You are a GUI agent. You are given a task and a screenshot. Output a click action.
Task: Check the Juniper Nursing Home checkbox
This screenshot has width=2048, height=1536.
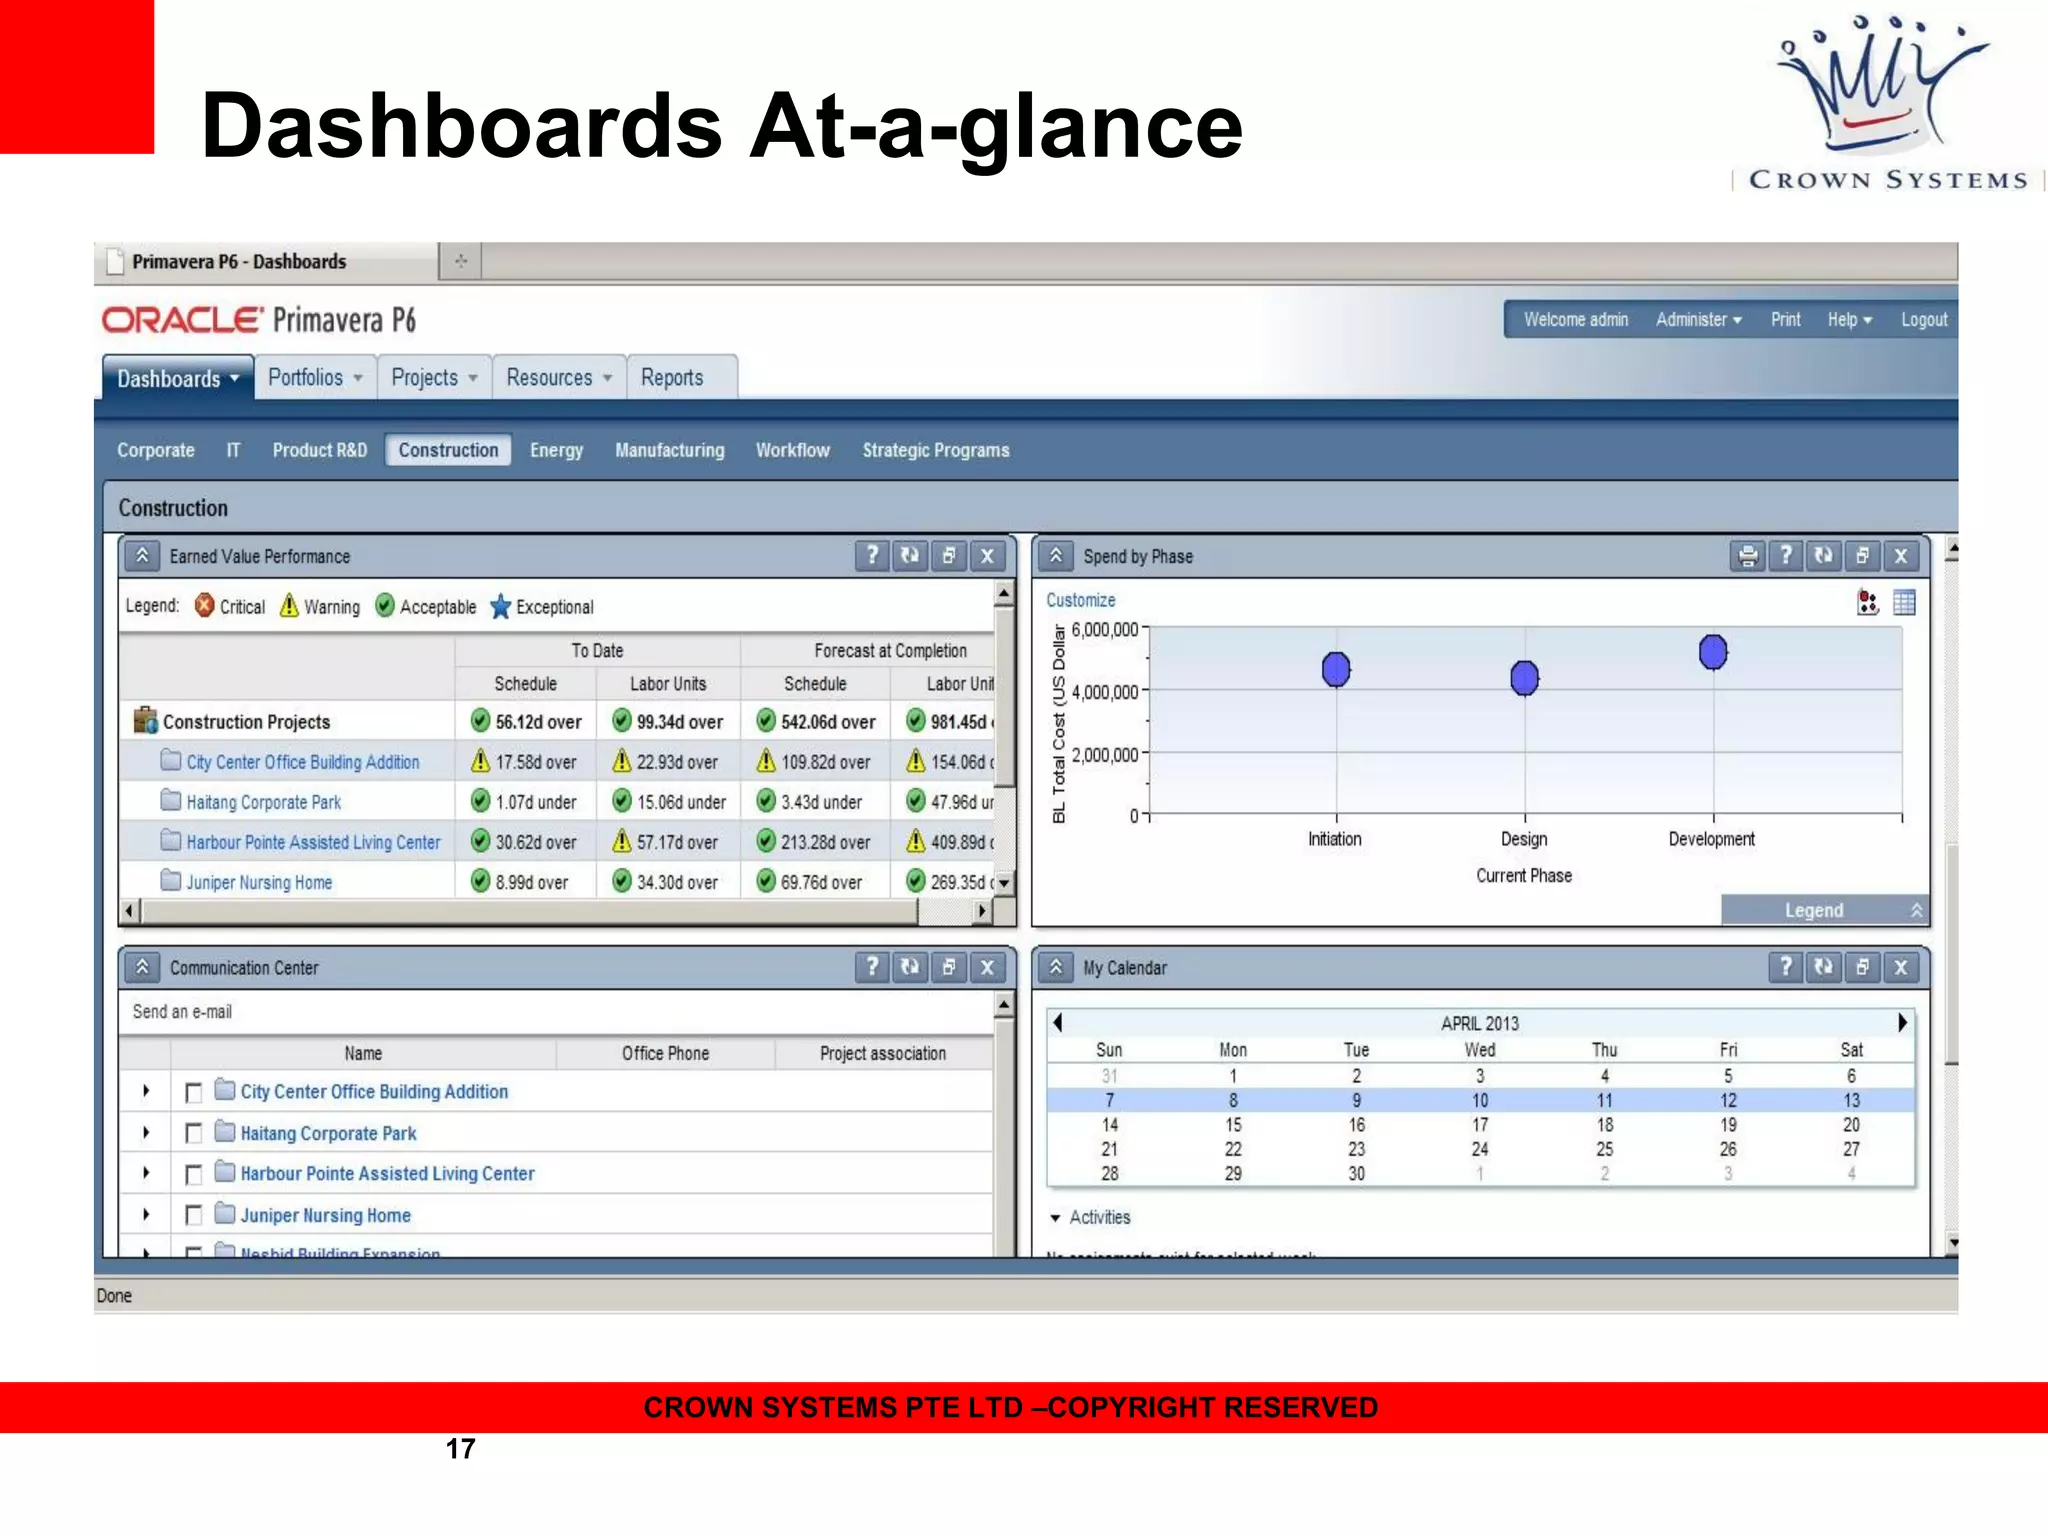pyautogui.click(x=194, y=1216)
